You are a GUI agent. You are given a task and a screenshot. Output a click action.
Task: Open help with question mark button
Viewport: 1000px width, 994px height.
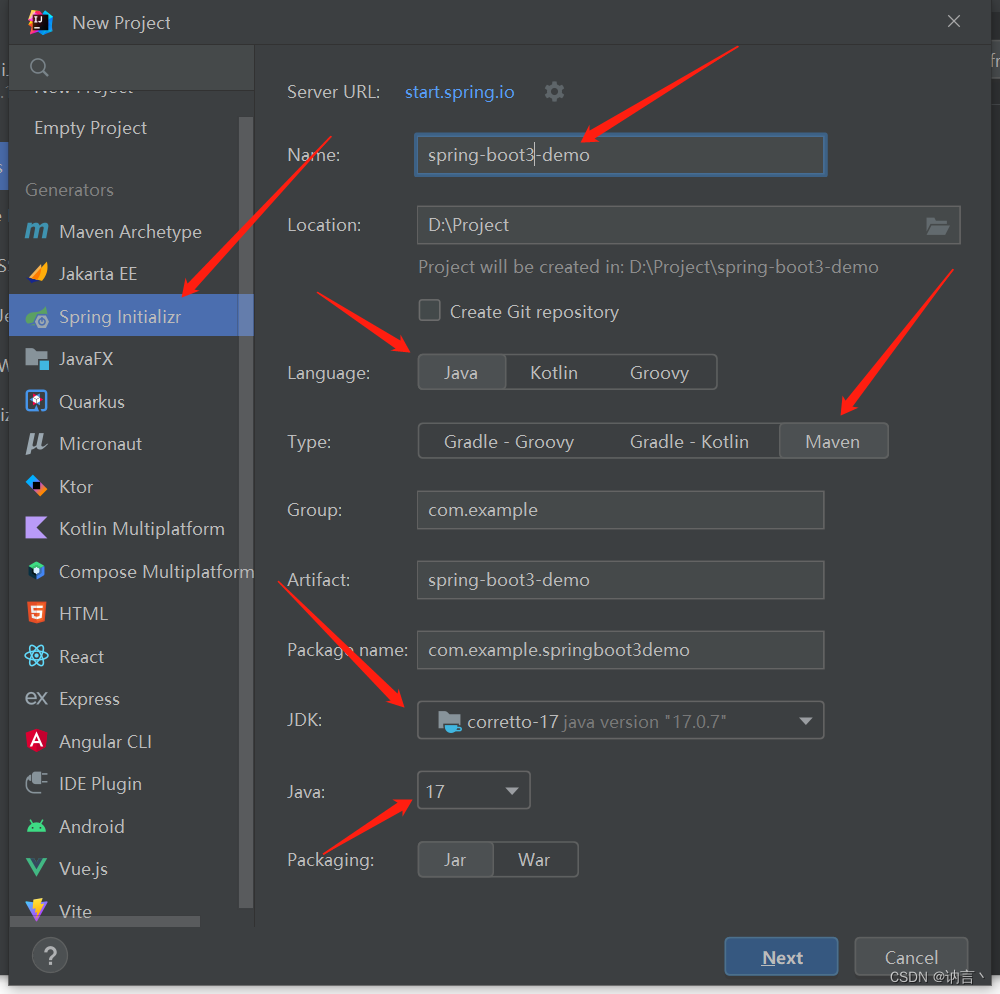pyautogui.click(x=50, y=955)
